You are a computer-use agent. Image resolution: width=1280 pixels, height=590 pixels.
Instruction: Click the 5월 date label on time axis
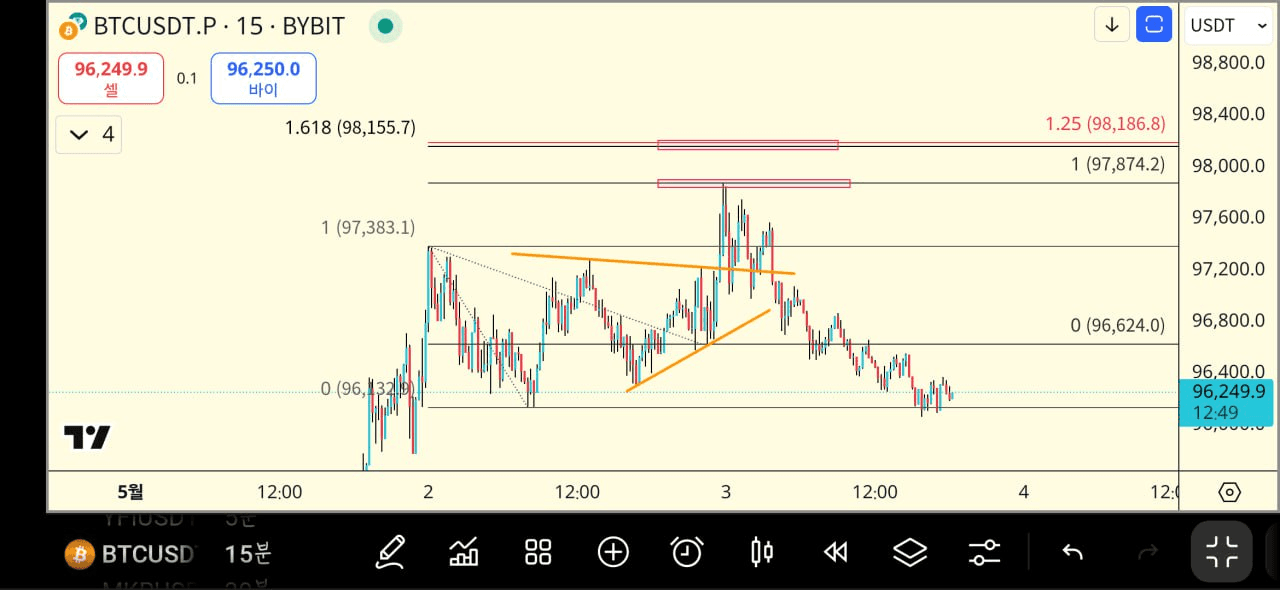(x=130, y=491)
